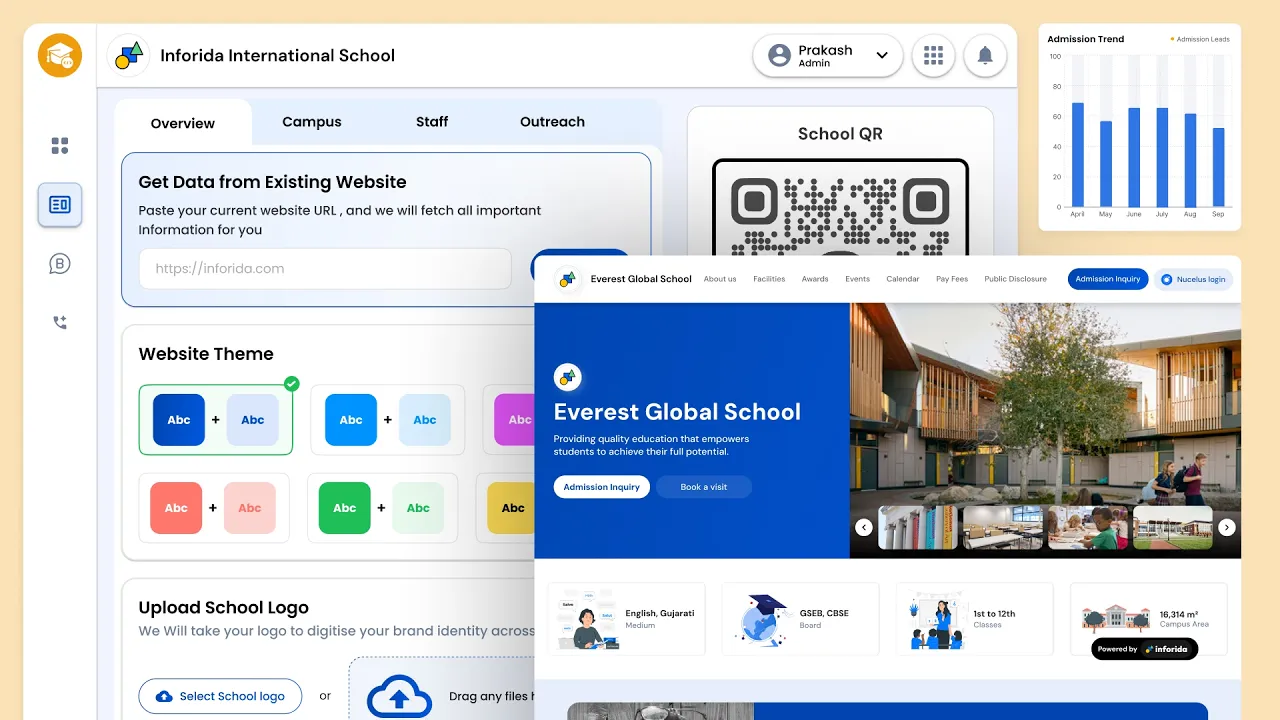1280x720 pixels.
Task: Open Public Disclosure in website nav
Action: click(x=1015, y=279)
